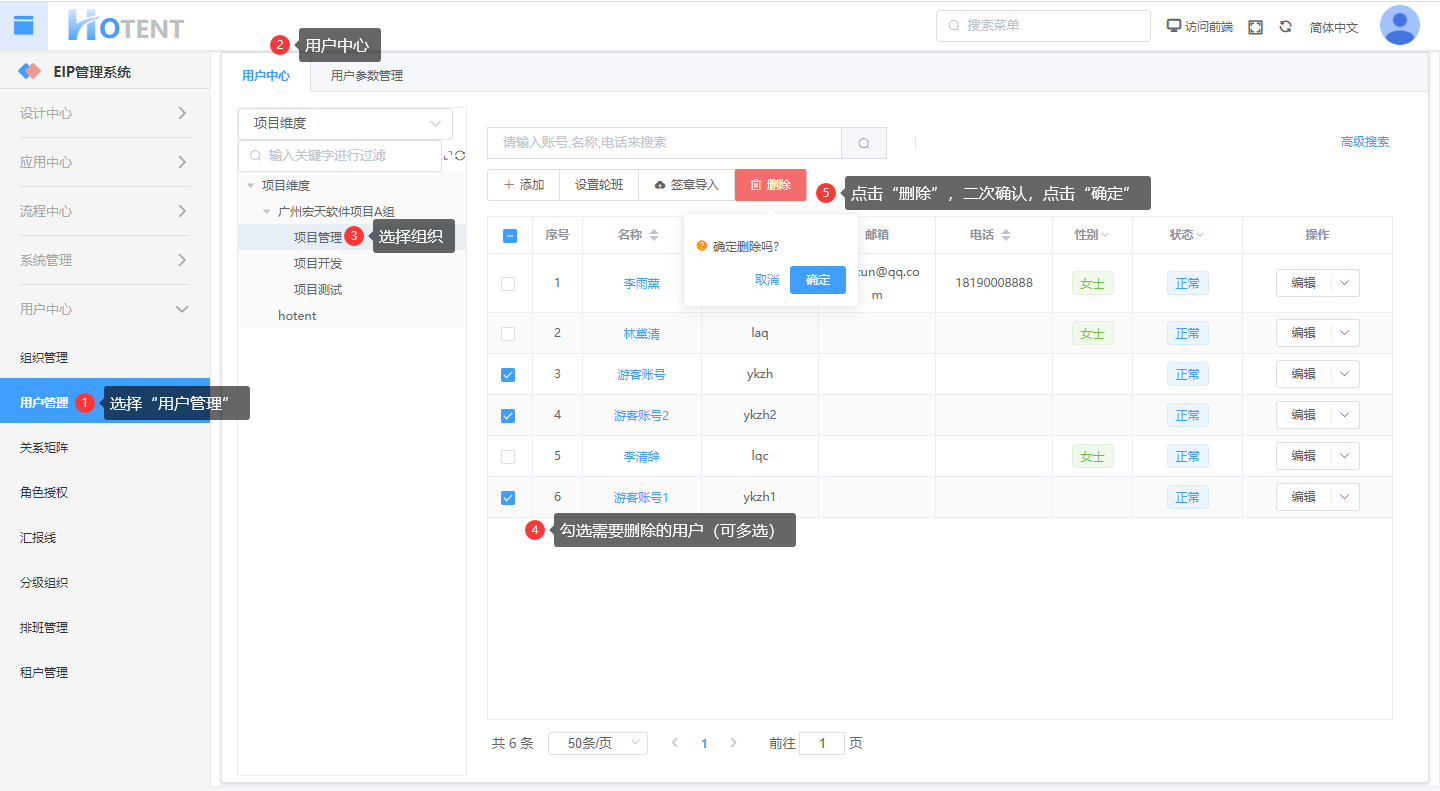Click the 搜索菜单 search field

[x=1043, y=26]
